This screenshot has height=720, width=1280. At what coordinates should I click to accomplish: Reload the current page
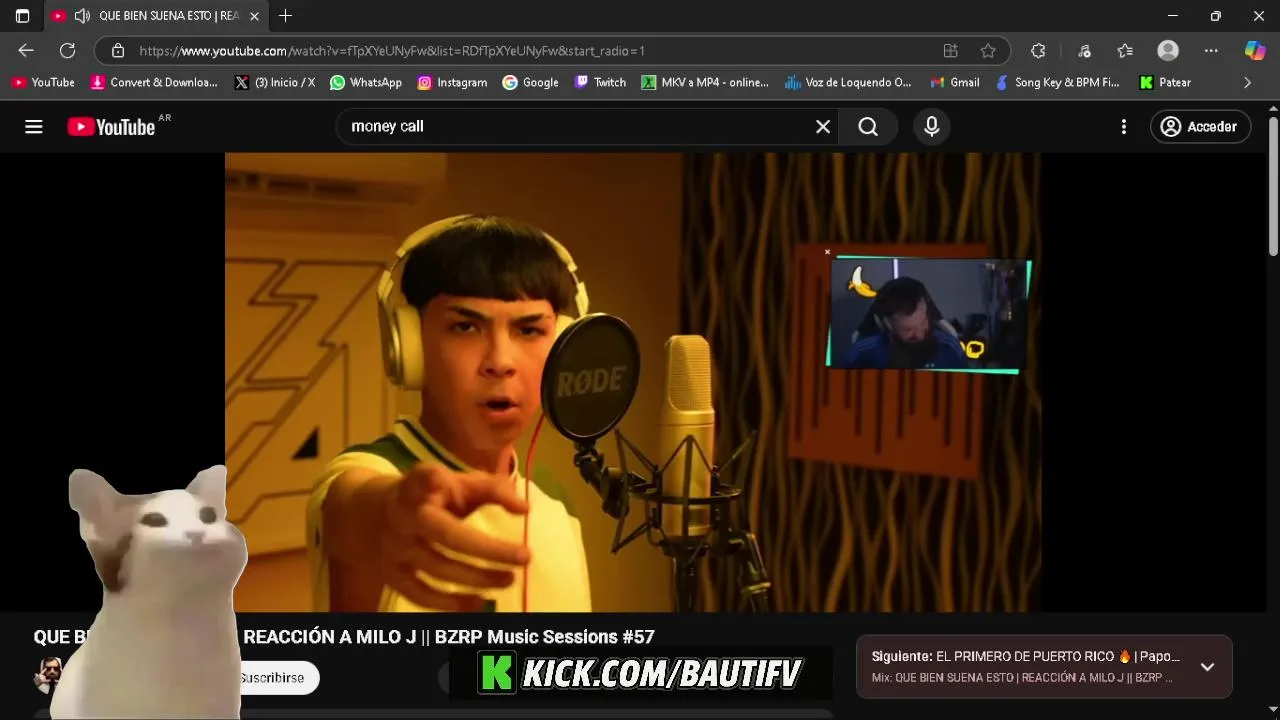tap(67, 51)
